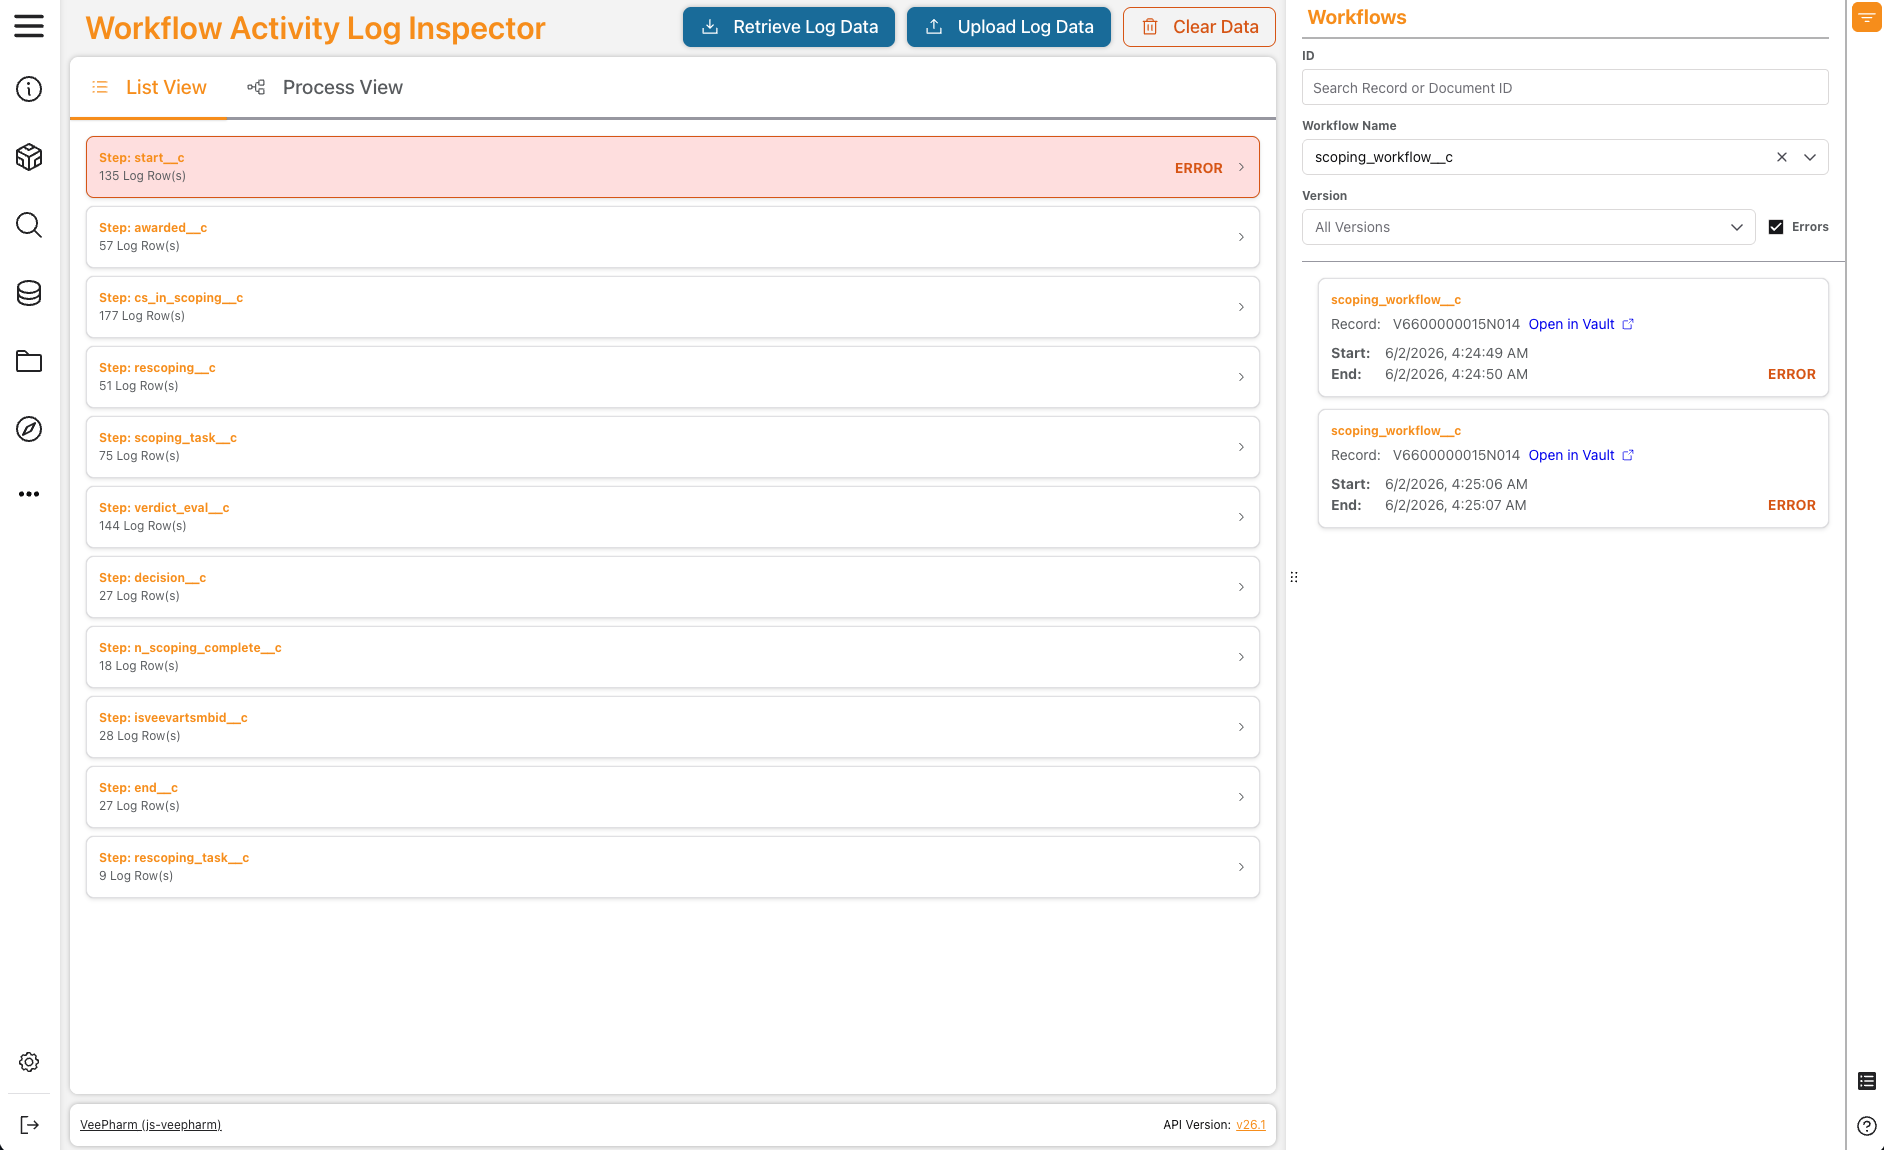Expand the Step: rescoping__c row
This screenshot has width=1884, height=1150.
[672, 377]
